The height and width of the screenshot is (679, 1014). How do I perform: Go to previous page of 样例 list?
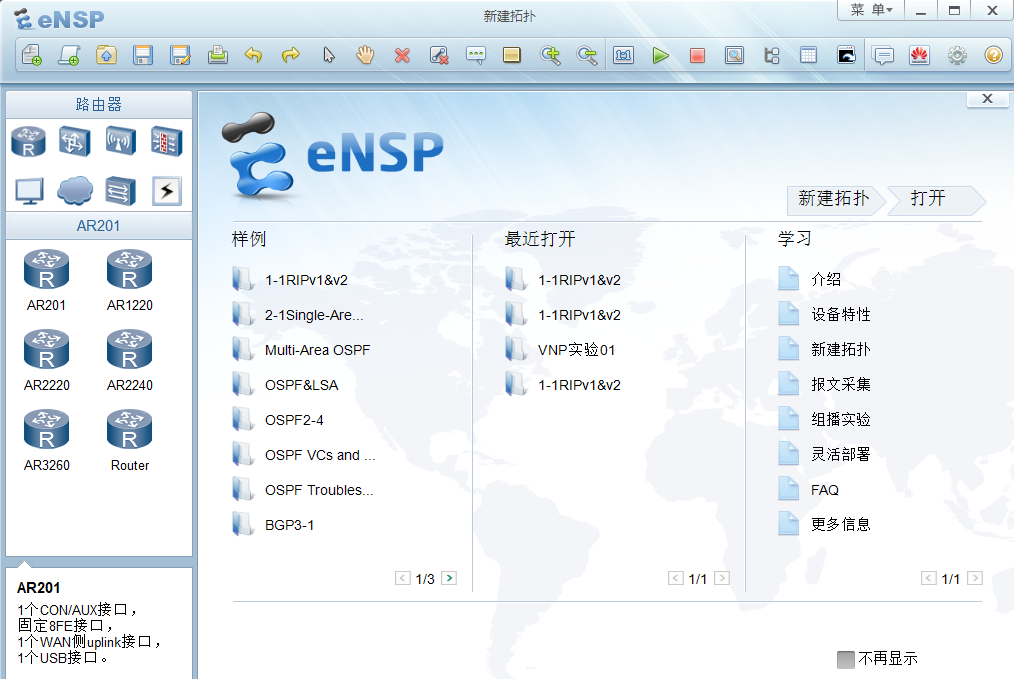(403, 578)
